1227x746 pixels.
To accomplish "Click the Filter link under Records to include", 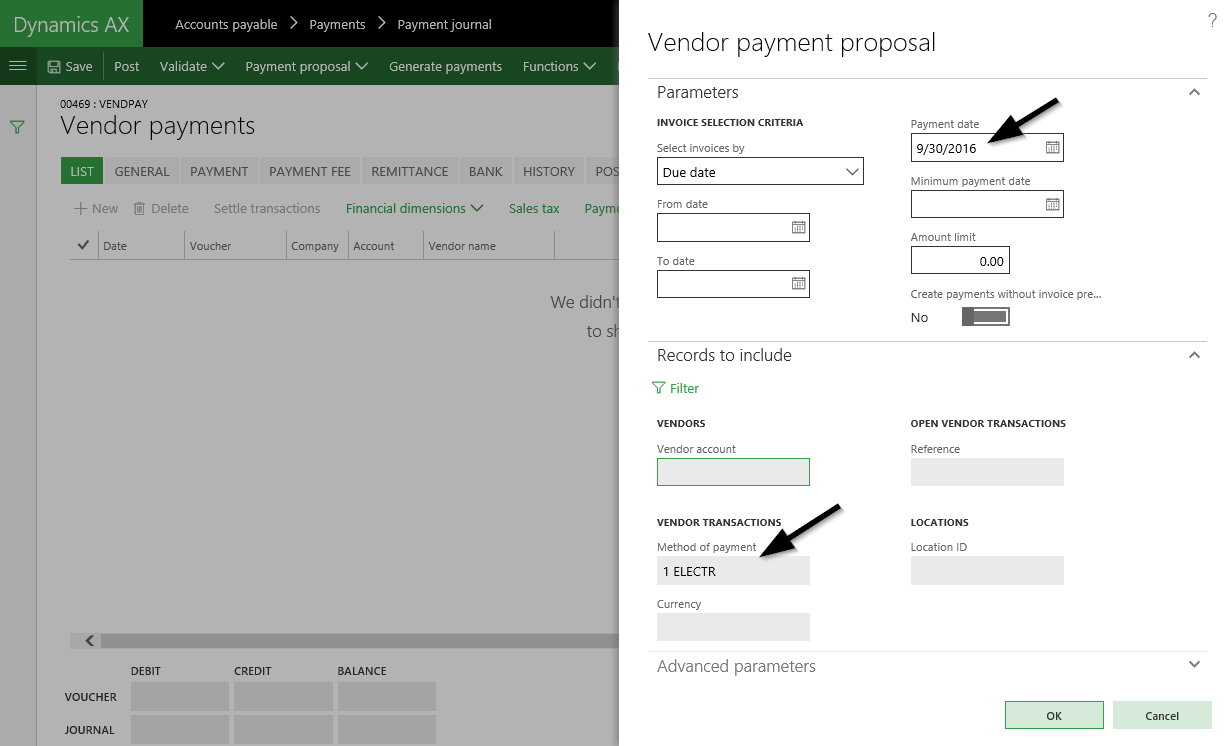I will (x=676, y=388).
